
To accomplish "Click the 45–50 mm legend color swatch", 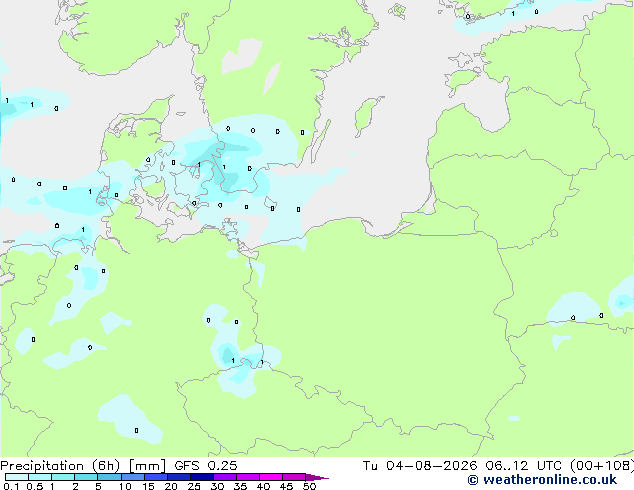I will (294, 477).
